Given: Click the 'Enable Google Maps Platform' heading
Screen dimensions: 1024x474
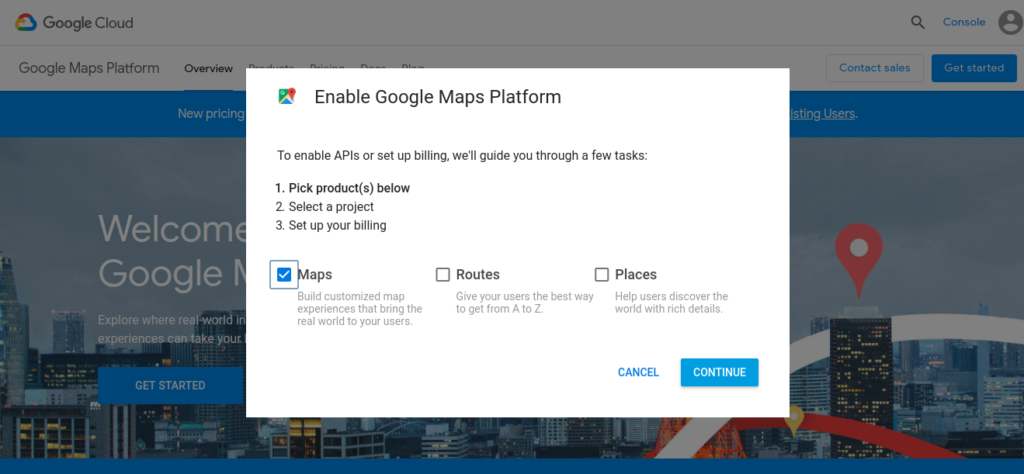Looking at the screenshot, I should coord(438,97).
